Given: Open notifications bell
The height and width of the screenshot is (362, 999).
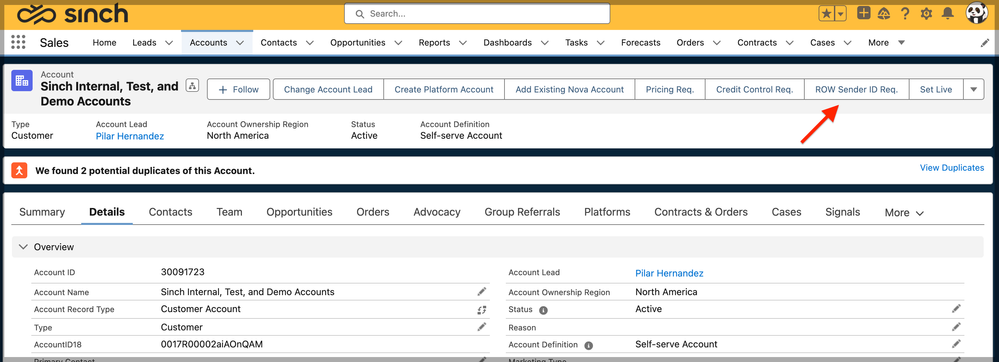Looking at the screenshot, I should point(948,13).
